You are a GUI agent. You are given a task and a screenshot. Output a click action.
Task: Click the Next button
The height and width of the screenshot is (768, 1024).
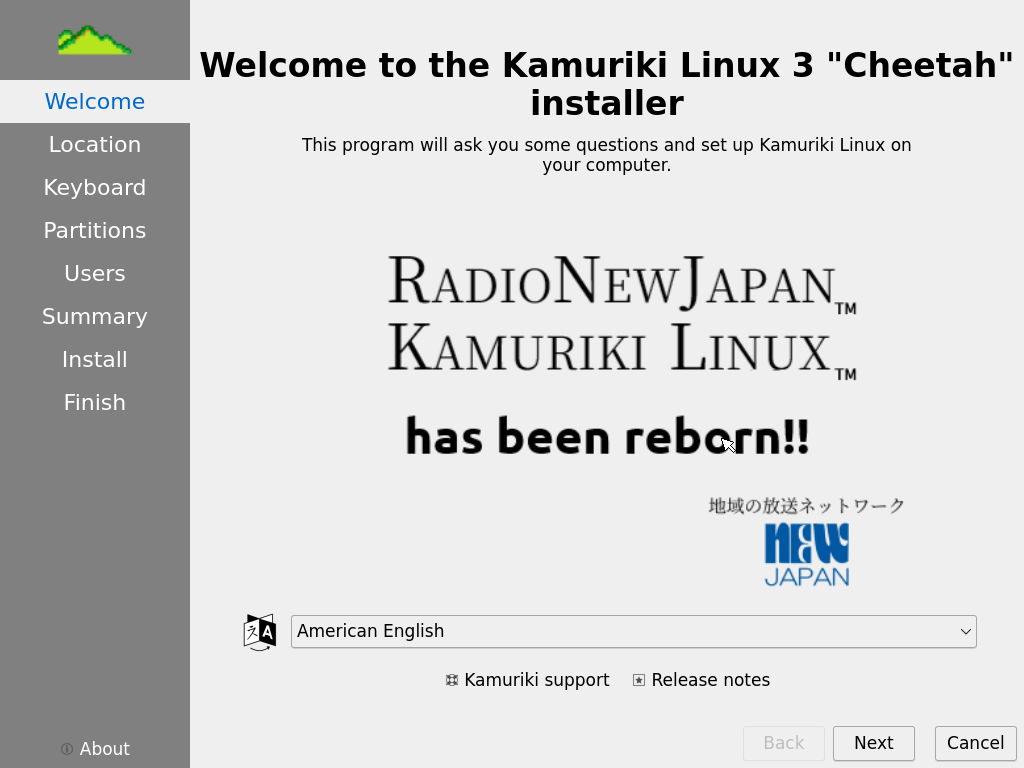click(874, 743)
